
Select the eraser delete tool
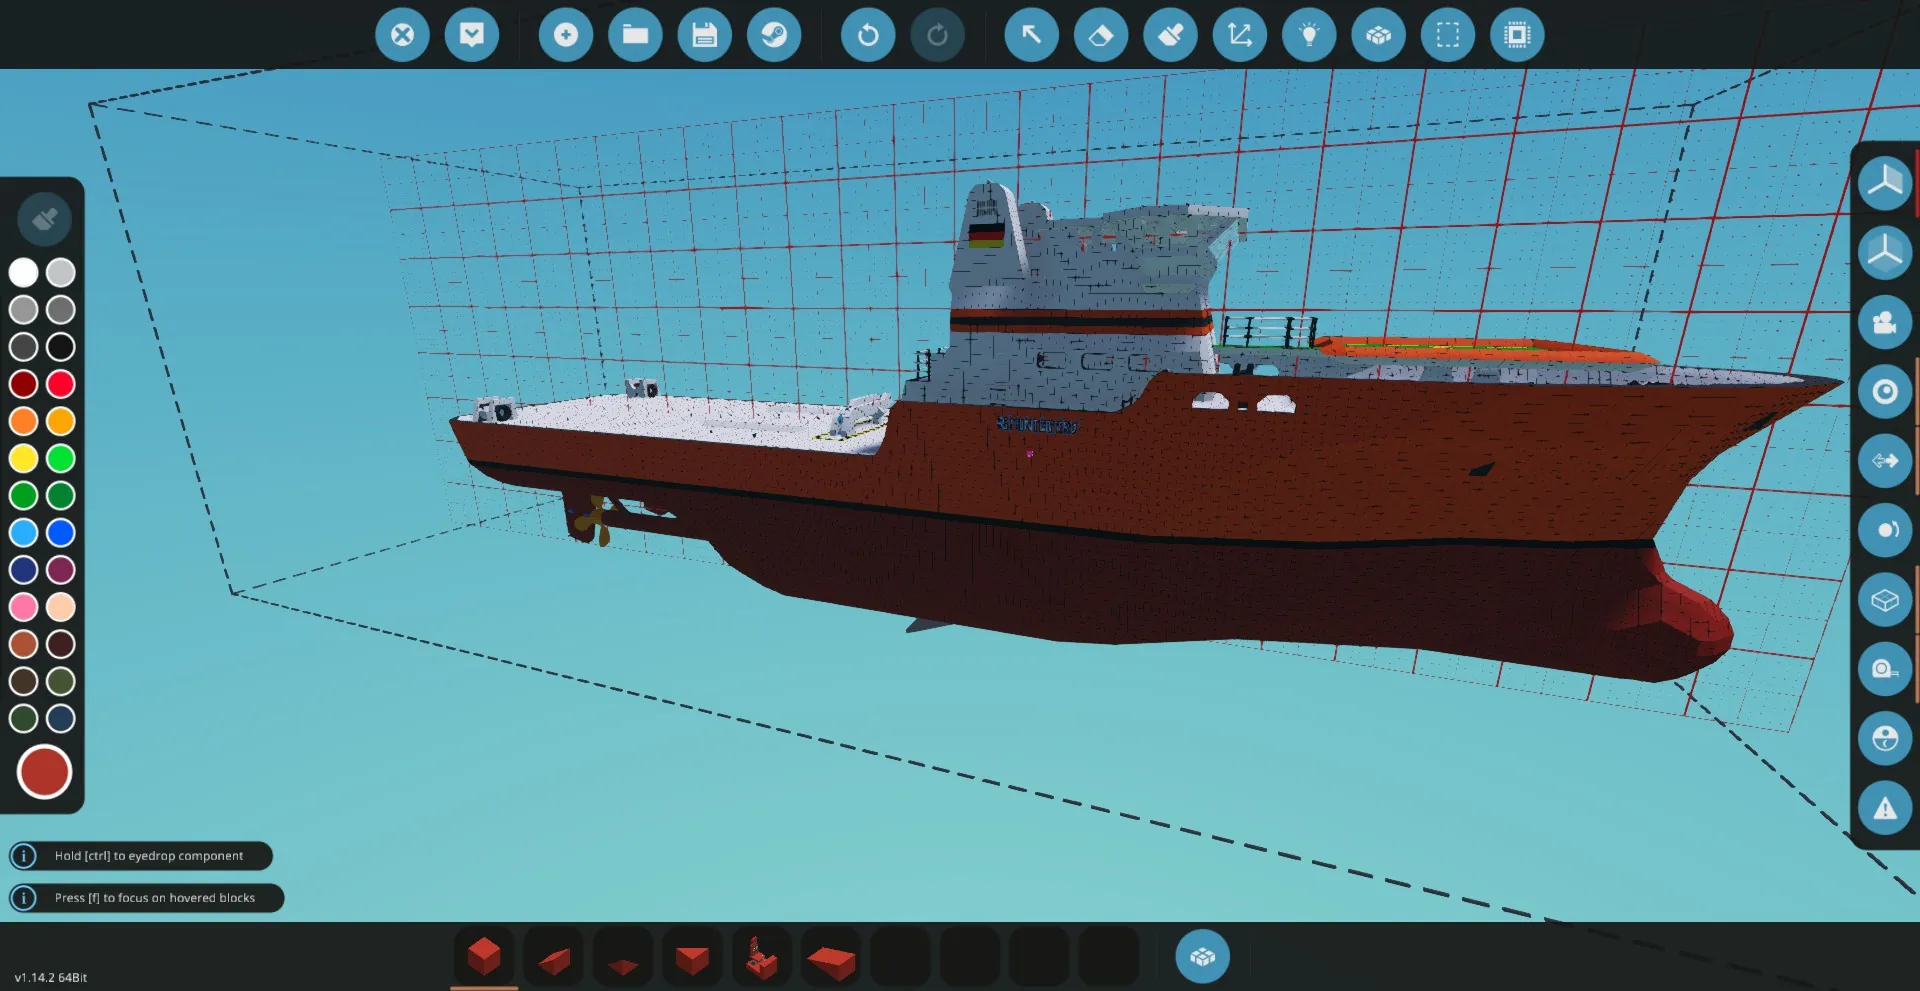tap(1100, 35)
